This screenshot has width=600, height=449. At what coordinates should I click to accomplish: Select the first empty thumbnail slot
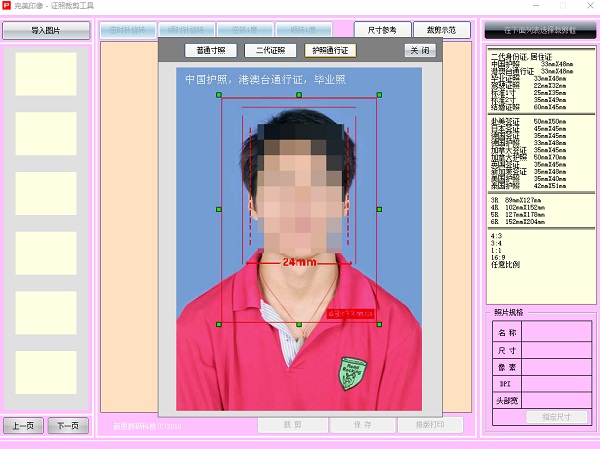pos(46,73)
